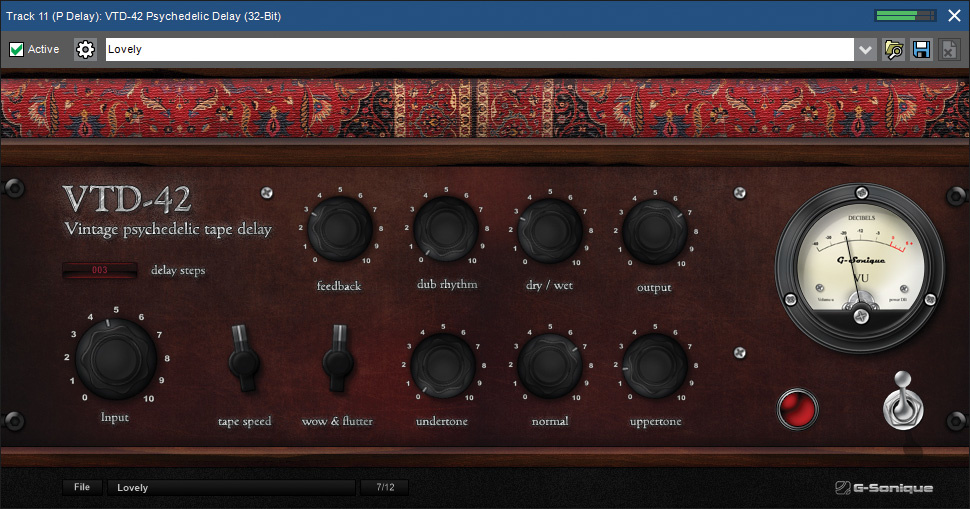
Task: Adjust the output knob
Action: 655,232
